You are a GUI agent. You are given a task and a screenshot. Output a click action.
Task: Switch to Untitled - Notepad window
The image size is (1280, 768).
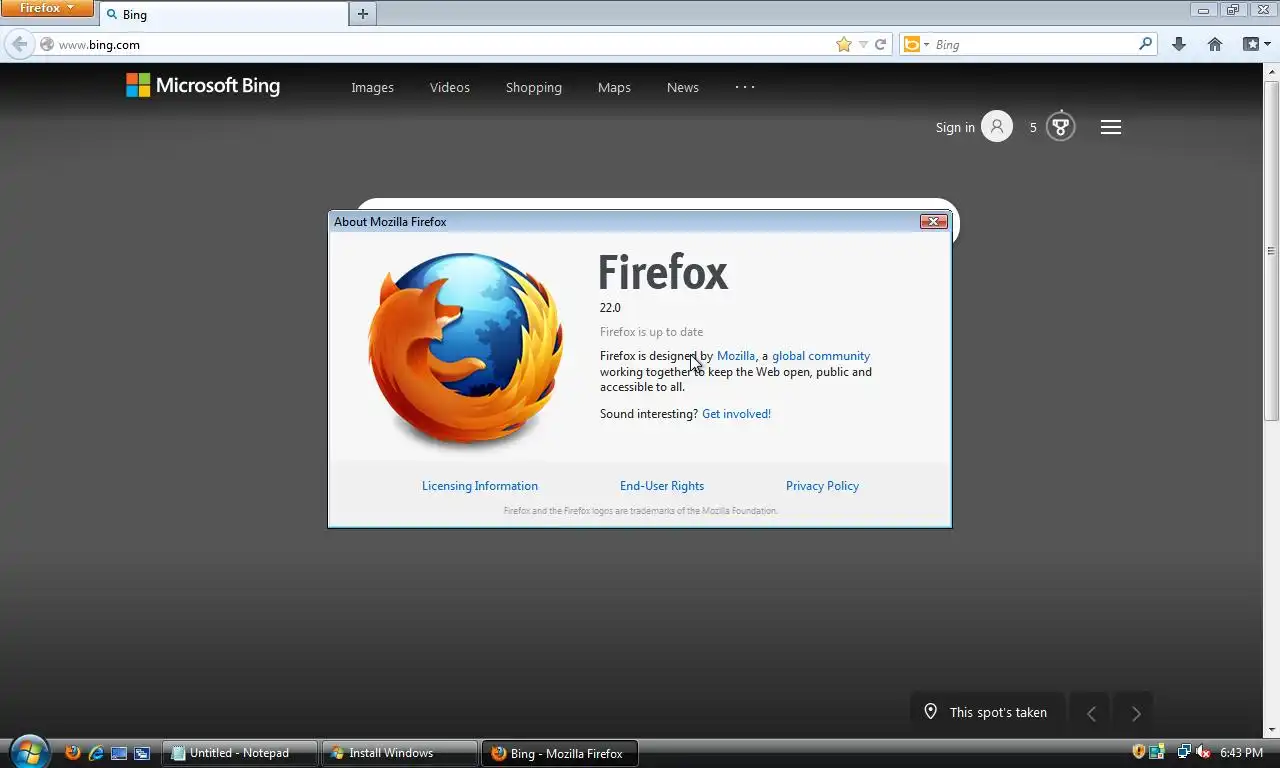click(x=240, y=753)
